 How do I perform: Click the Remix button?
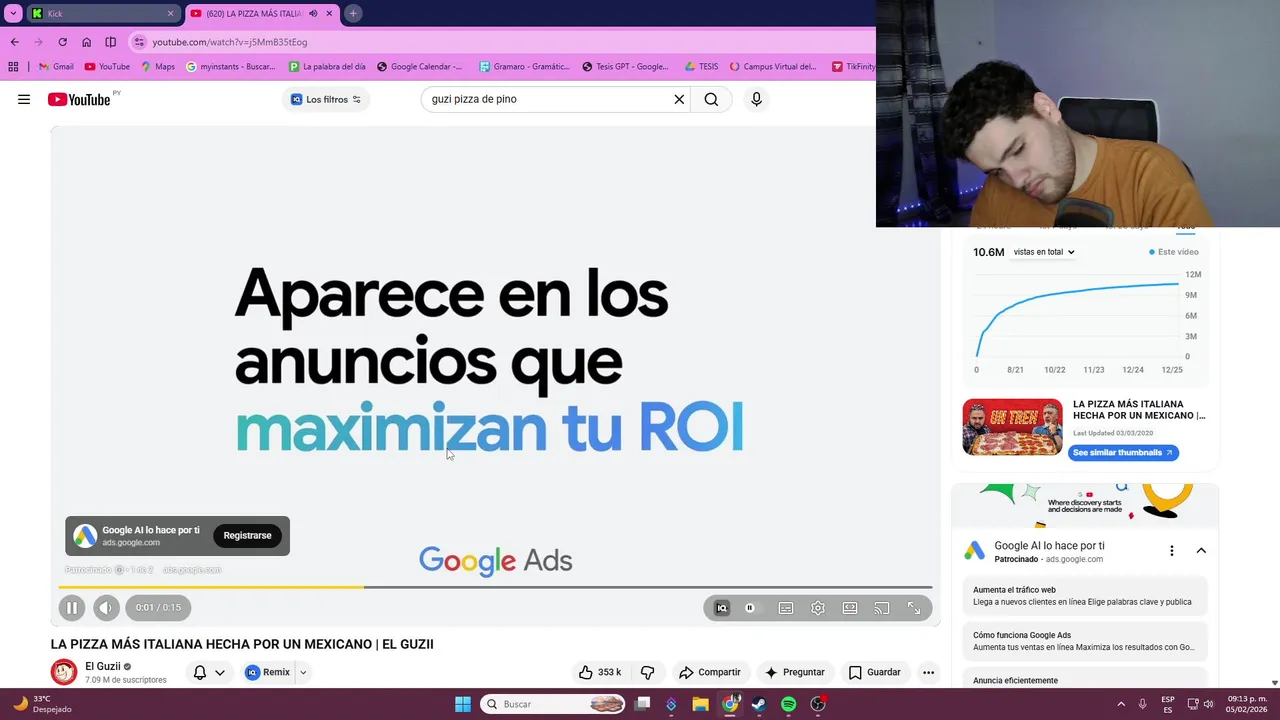coord(268,672)
